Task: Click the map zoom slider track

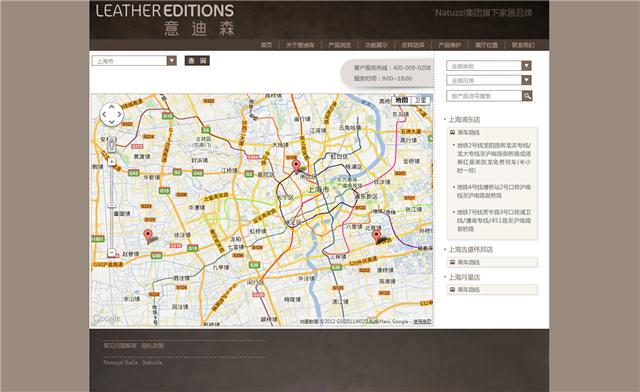Action: point(111,207)
